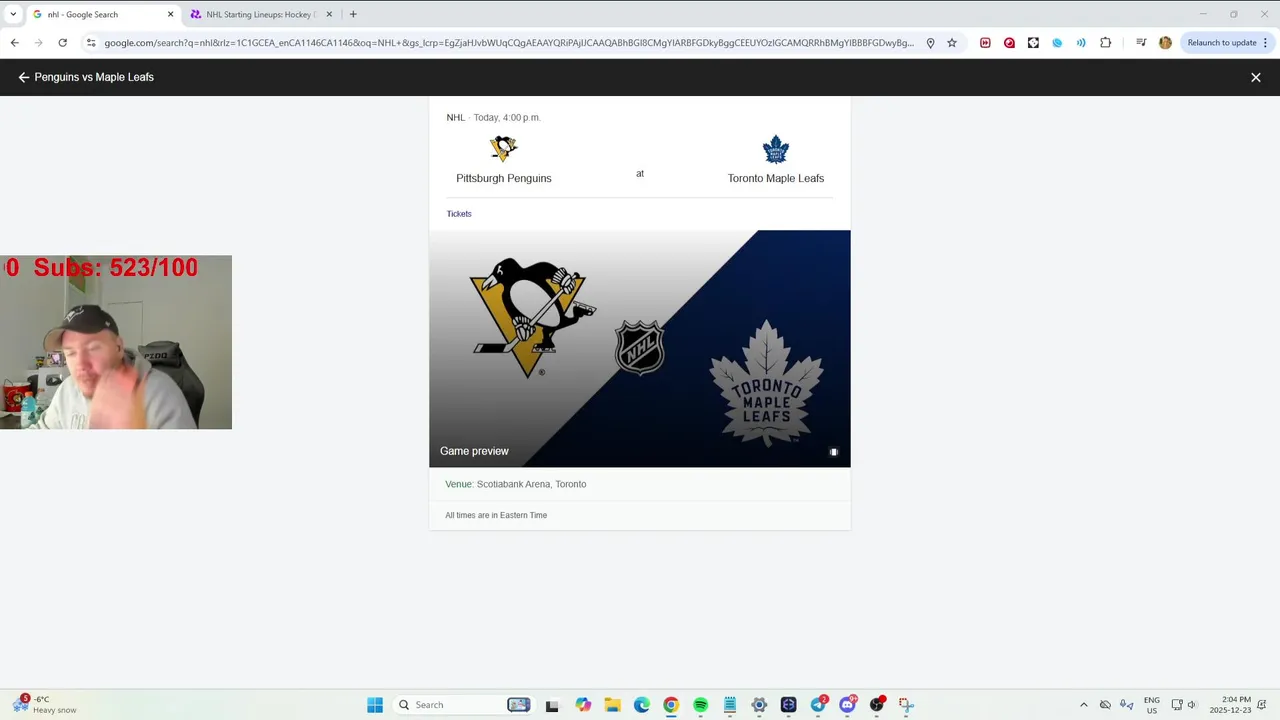Viewport: 1280px width, 720px height.
Task: Click browser back arrow
Action: pos(14,43)
